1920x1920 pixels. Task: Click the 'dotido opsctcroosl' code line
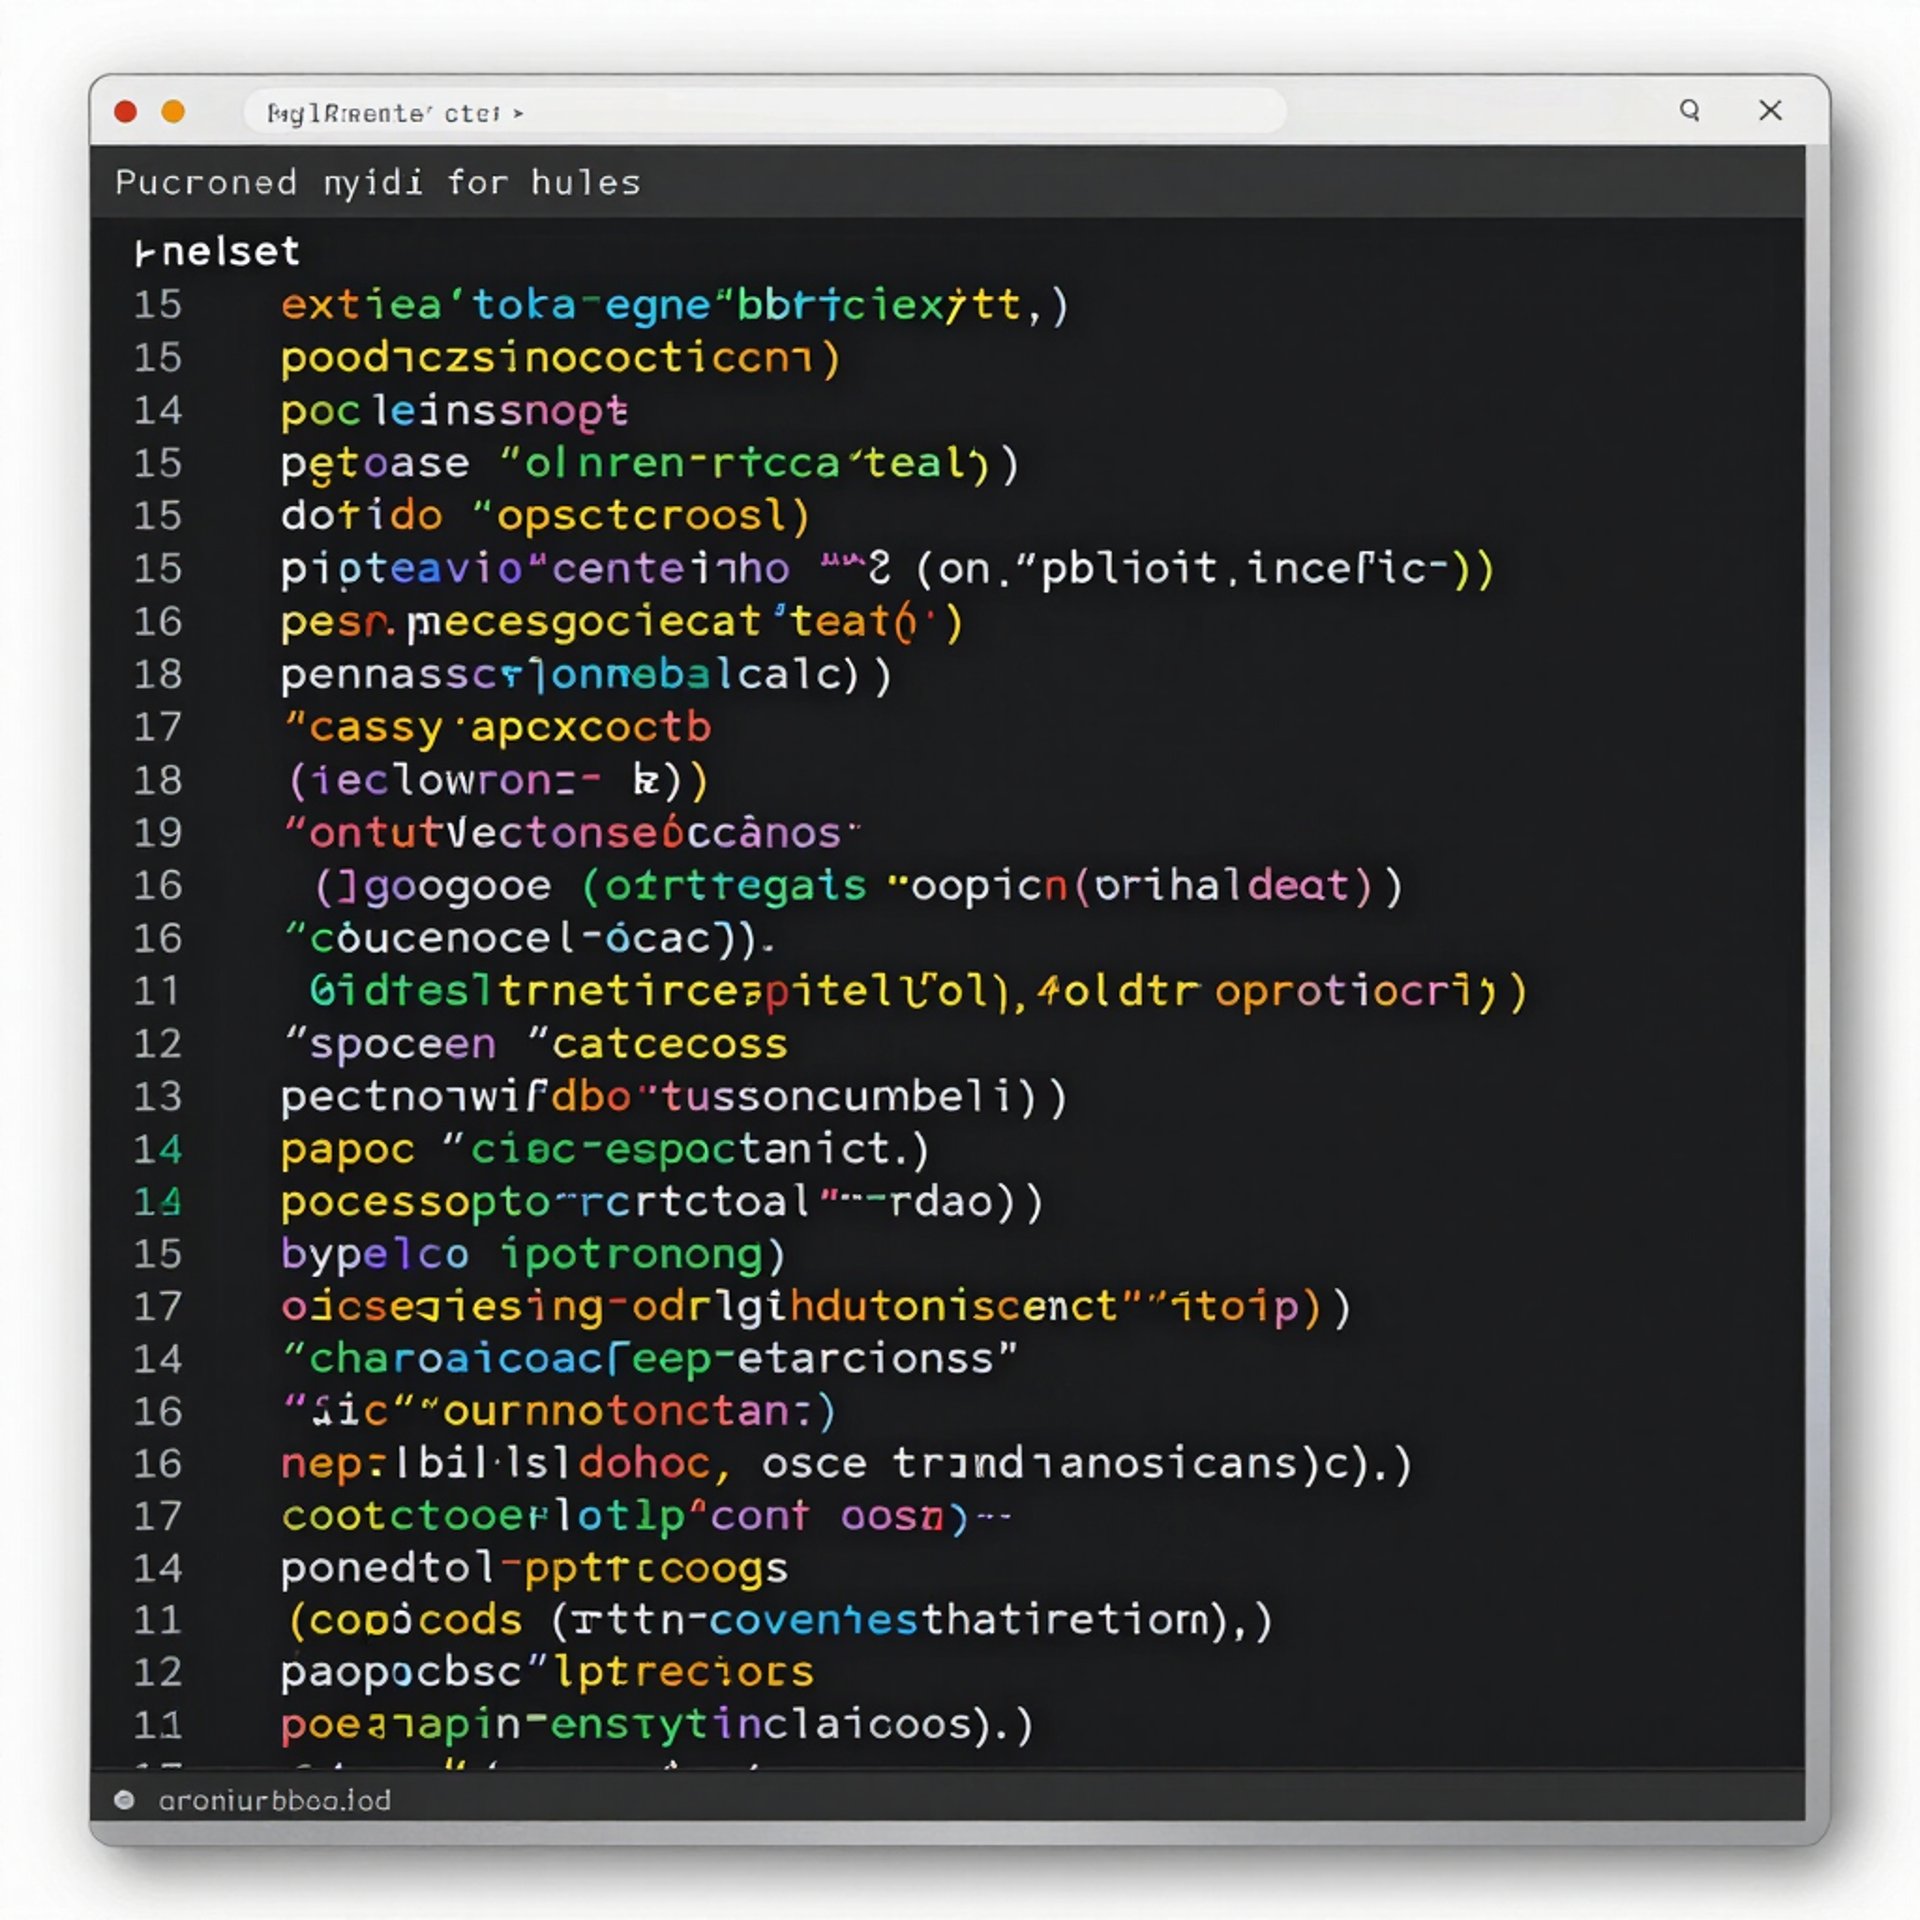click(x=545, y=516)
